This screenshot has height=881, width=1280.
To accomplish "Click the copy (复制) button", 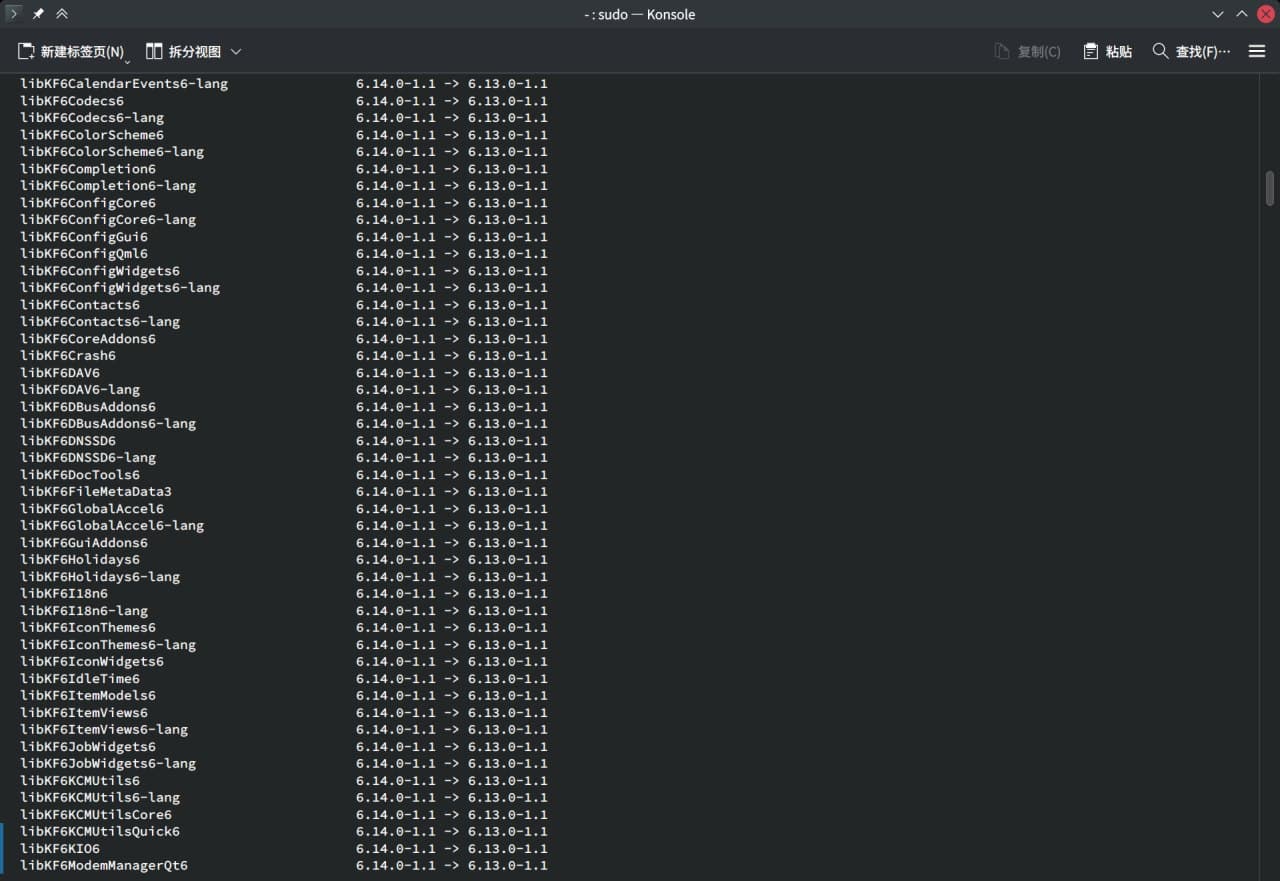I will pyautogui.click(x=1027, y=51).
